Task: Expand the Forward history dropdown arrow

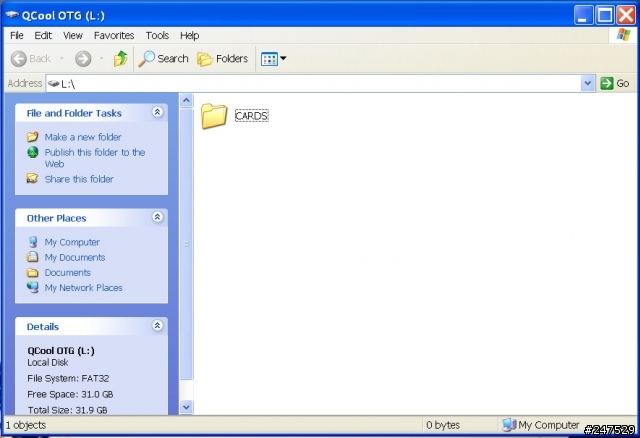Action: point(101,59)
